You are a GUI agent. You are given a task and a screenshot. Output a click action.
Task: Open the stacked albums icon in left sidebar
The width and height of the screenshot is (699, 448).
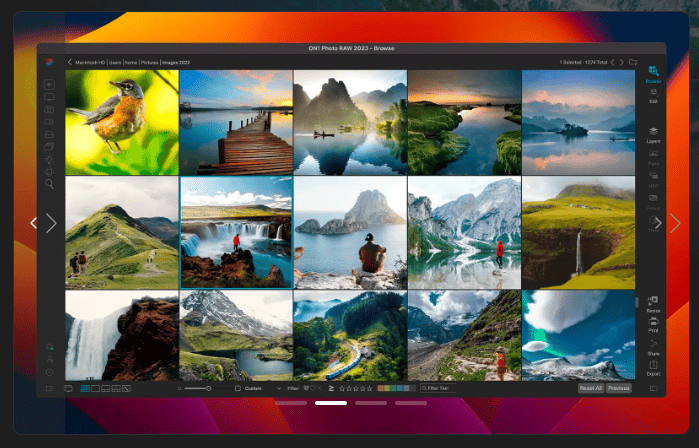point(49,147)
